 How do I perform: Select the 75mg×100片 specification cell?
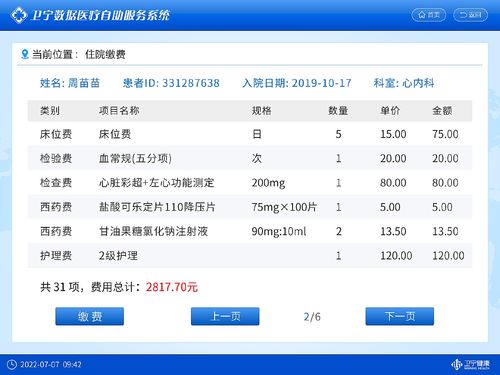[x=284, y=207]
